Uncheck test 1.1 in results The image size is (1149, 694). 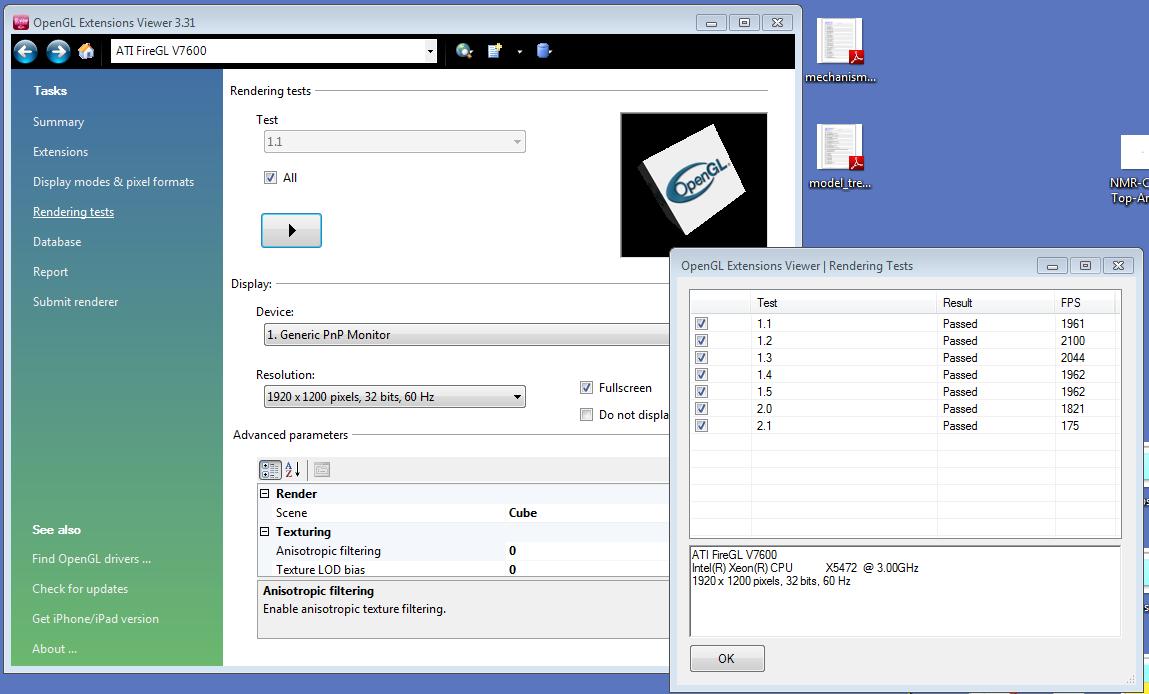pos(701,323)
